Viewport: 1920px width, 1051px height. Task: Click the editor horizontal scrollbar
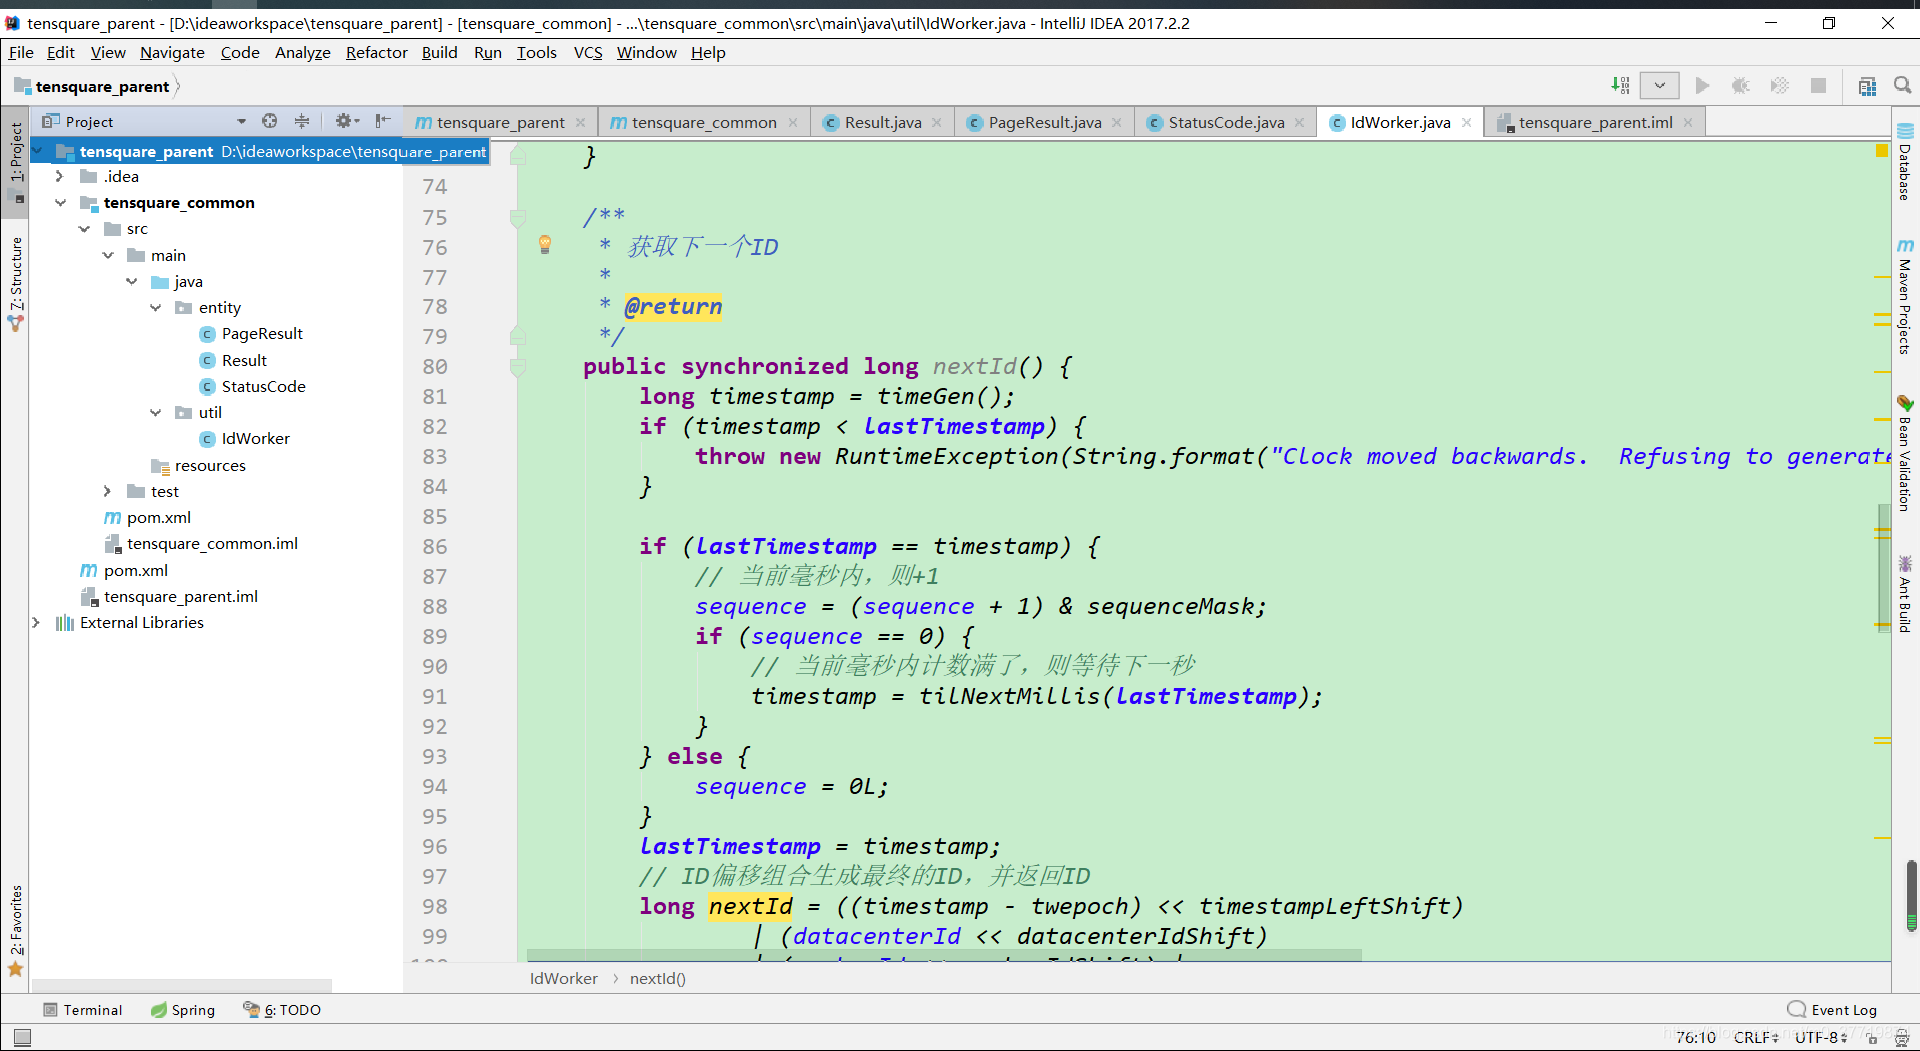pos(944,955)
